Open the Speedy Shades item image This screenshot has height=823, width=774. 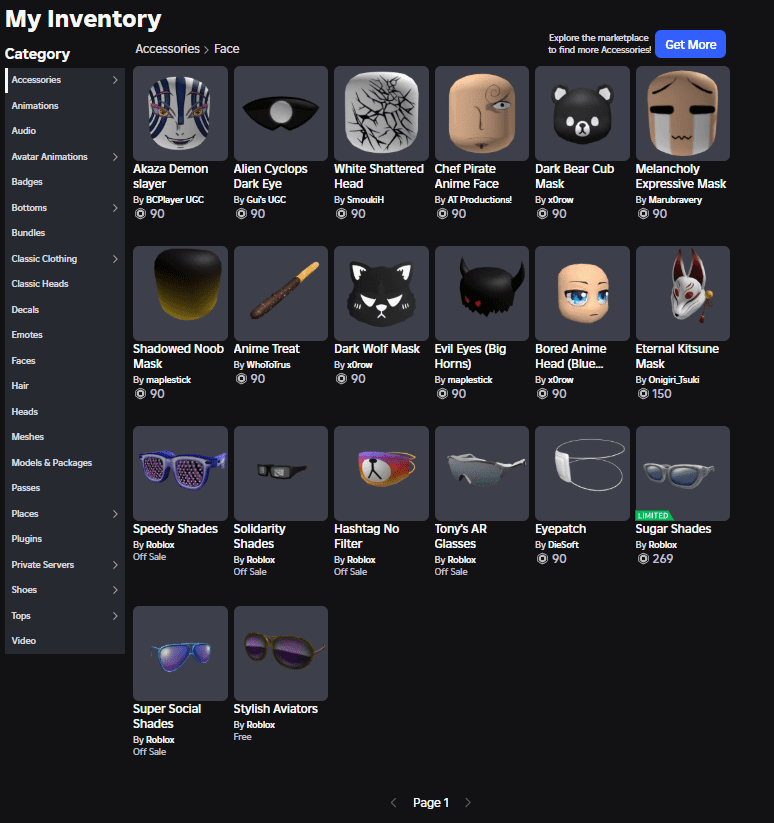[180, 473]
